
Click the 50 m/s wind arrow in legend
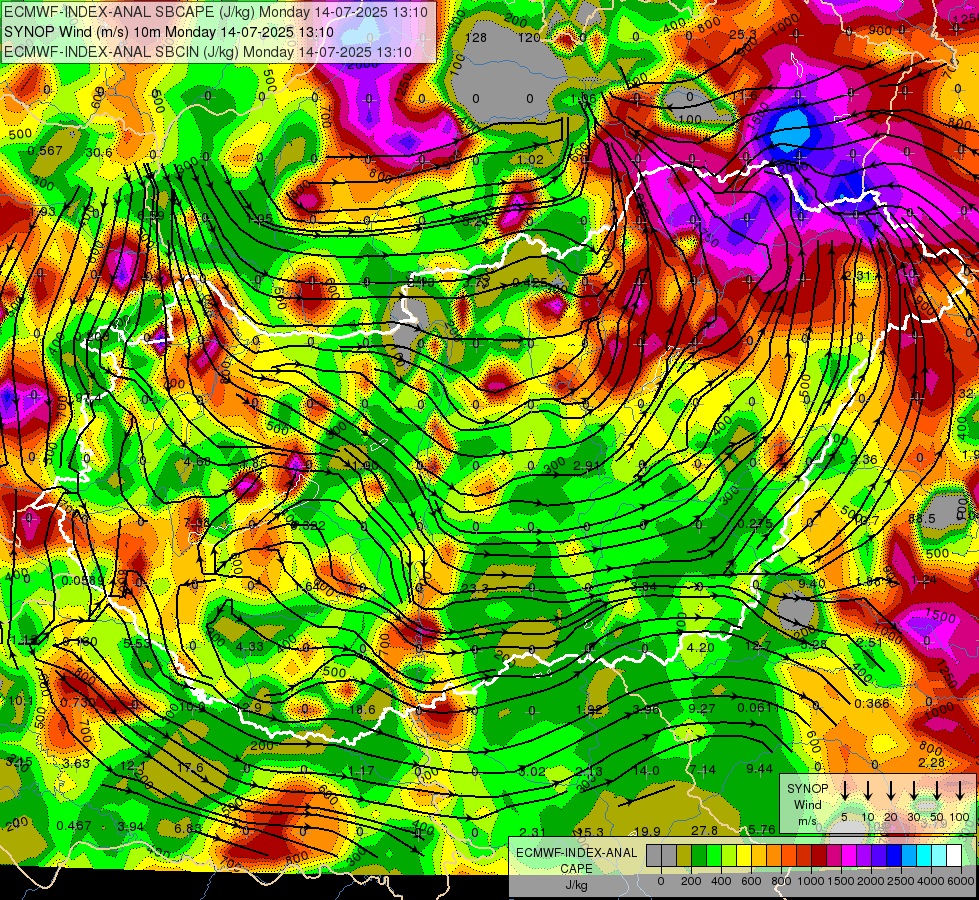pos(937,791)
